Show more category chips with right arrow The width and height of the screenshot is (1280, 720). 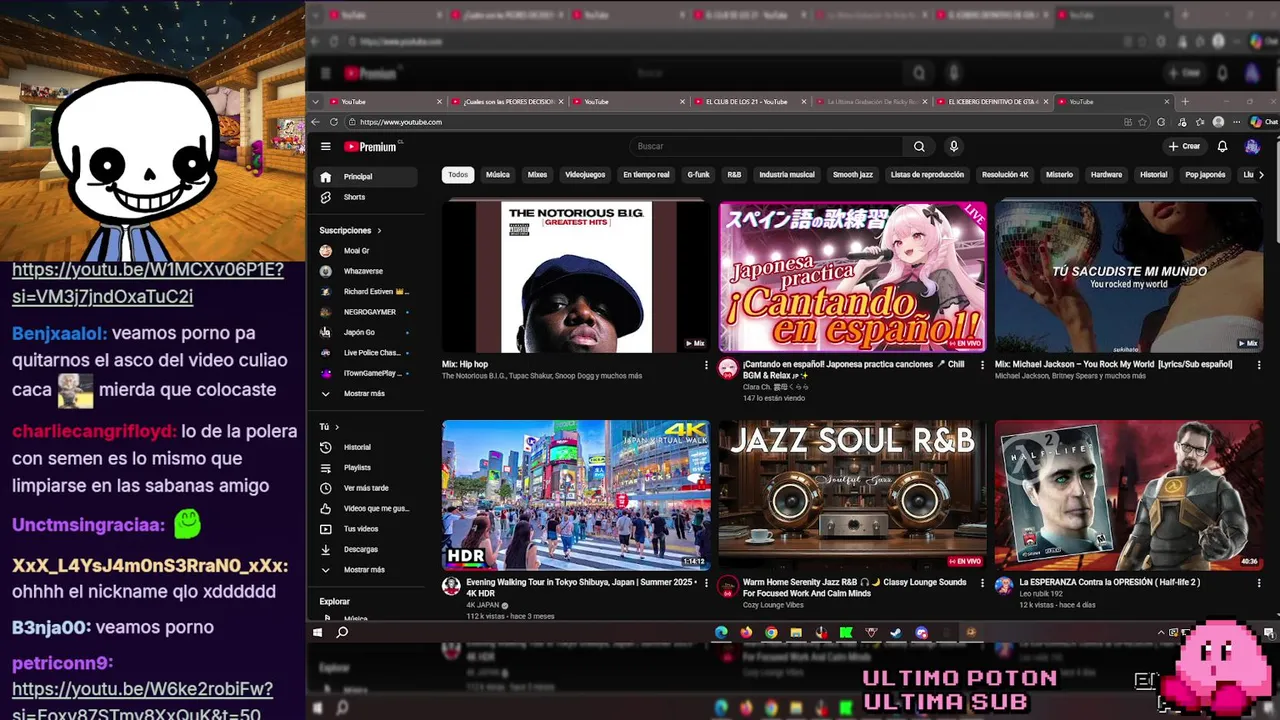(x=1261, y=175)
